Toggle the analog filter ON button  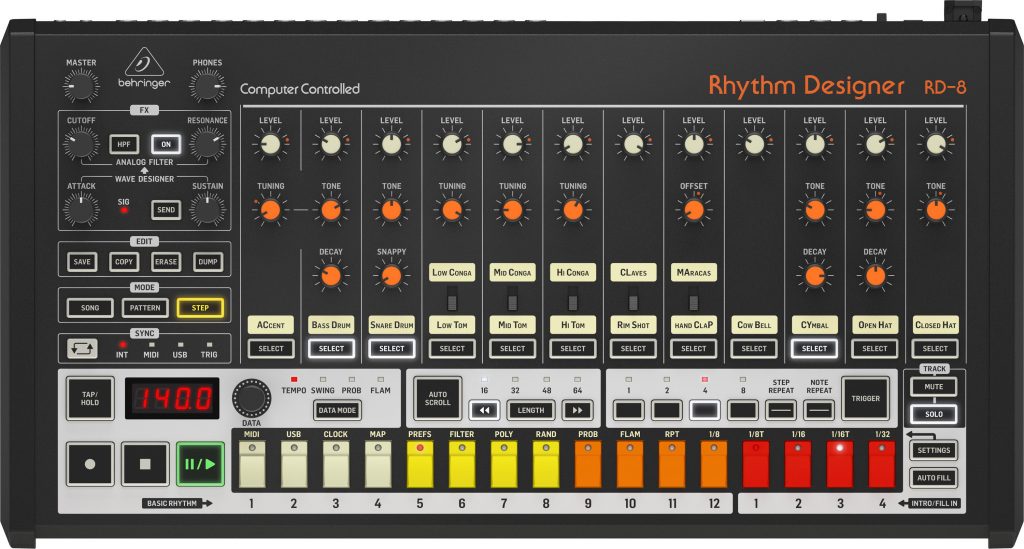pyautogui.click(x=165, y=144)
